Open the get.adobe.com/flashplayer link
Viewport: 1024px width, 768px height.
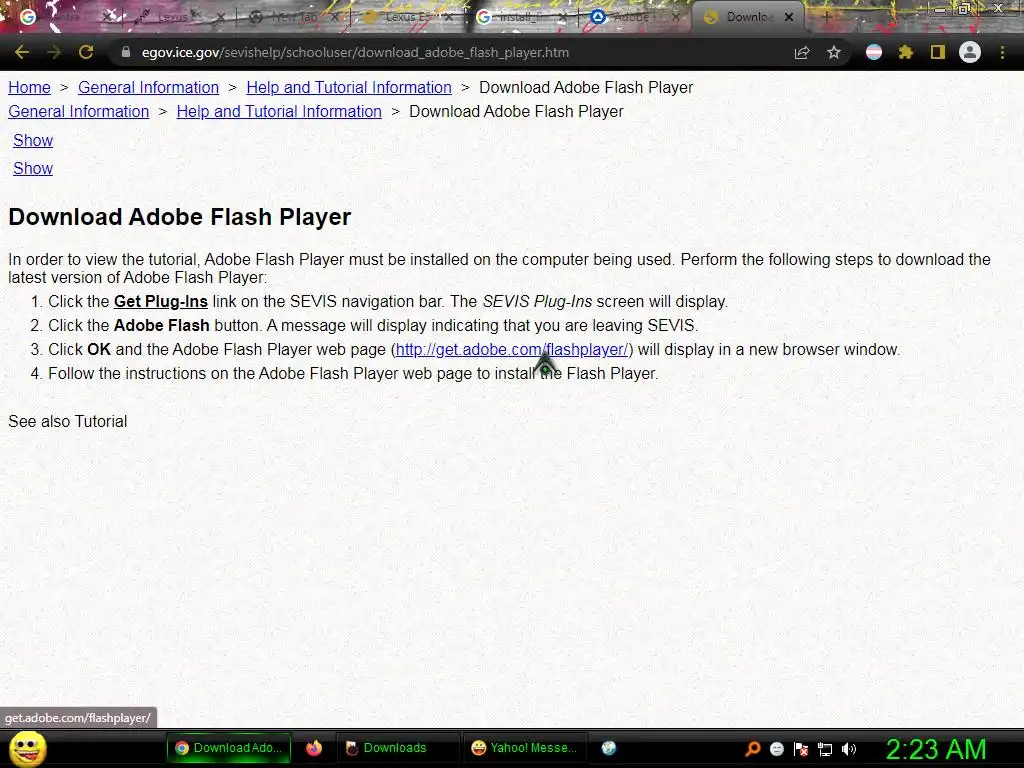(x=511, y=349)
